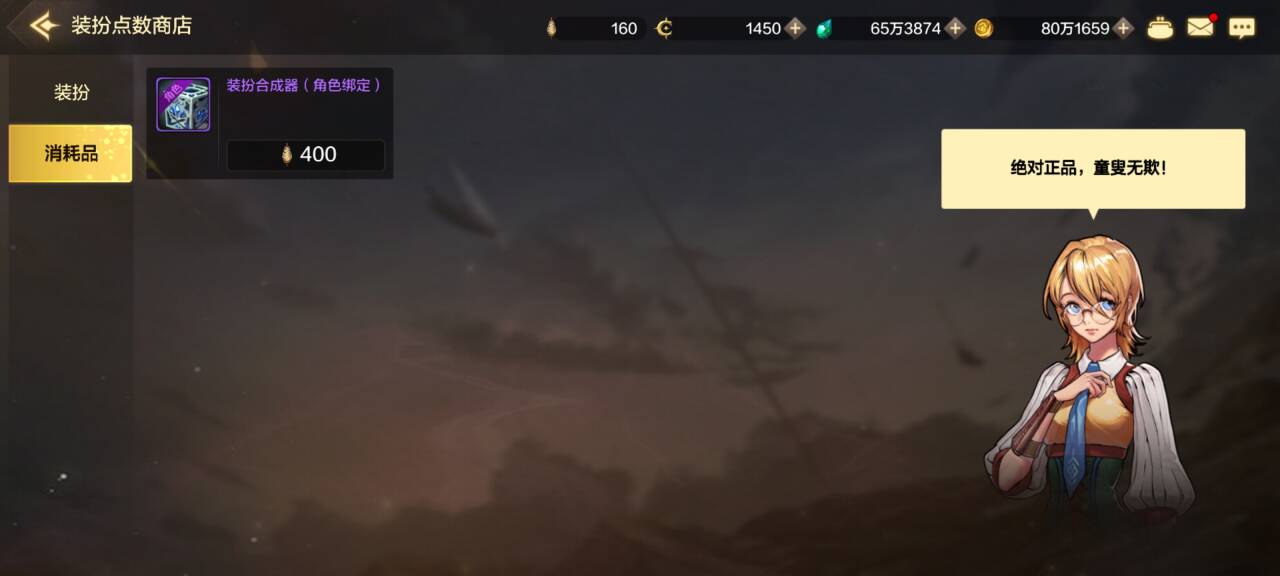Viewport: 1280px width, 576px height.
Task: Buy the item for 400 points
Action: 306,155
